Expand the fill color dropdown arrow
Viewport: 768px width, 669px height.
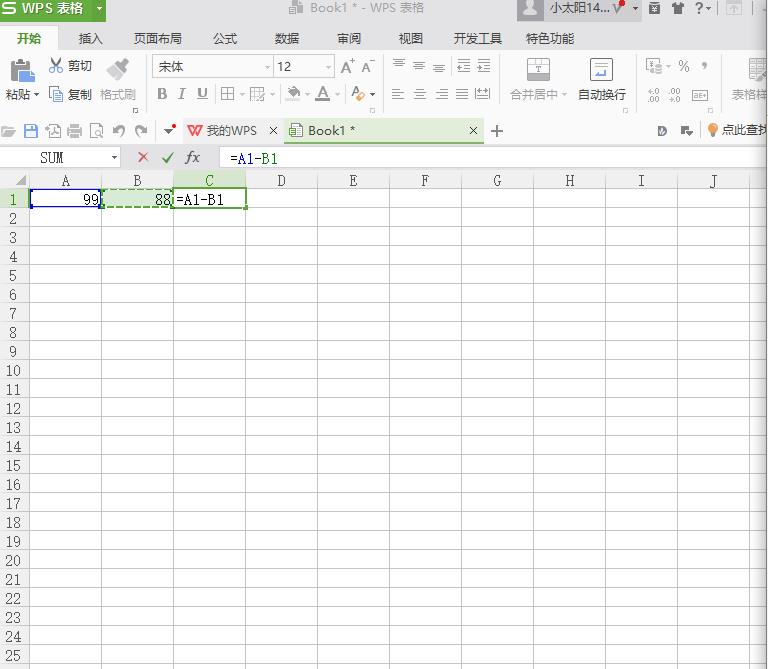coord(308,94)
